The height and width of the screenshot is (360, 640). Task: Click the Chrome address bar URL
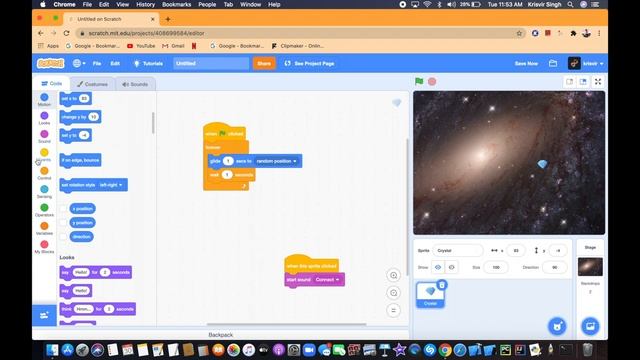tap(147, 33)
